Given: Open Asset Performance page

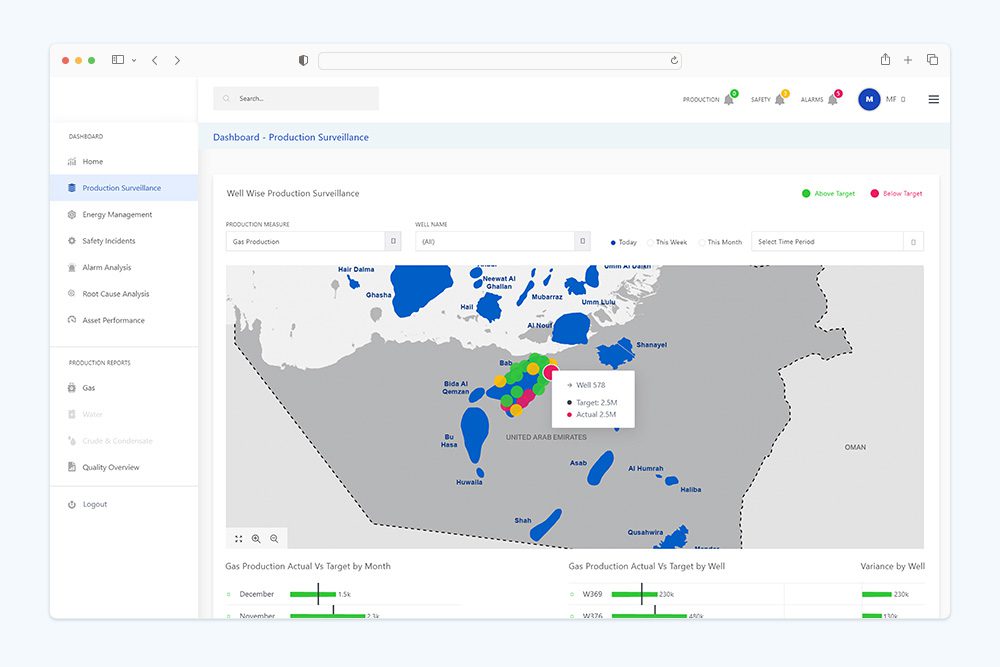Looking at the screenshot, I should (x=124, y=320).
